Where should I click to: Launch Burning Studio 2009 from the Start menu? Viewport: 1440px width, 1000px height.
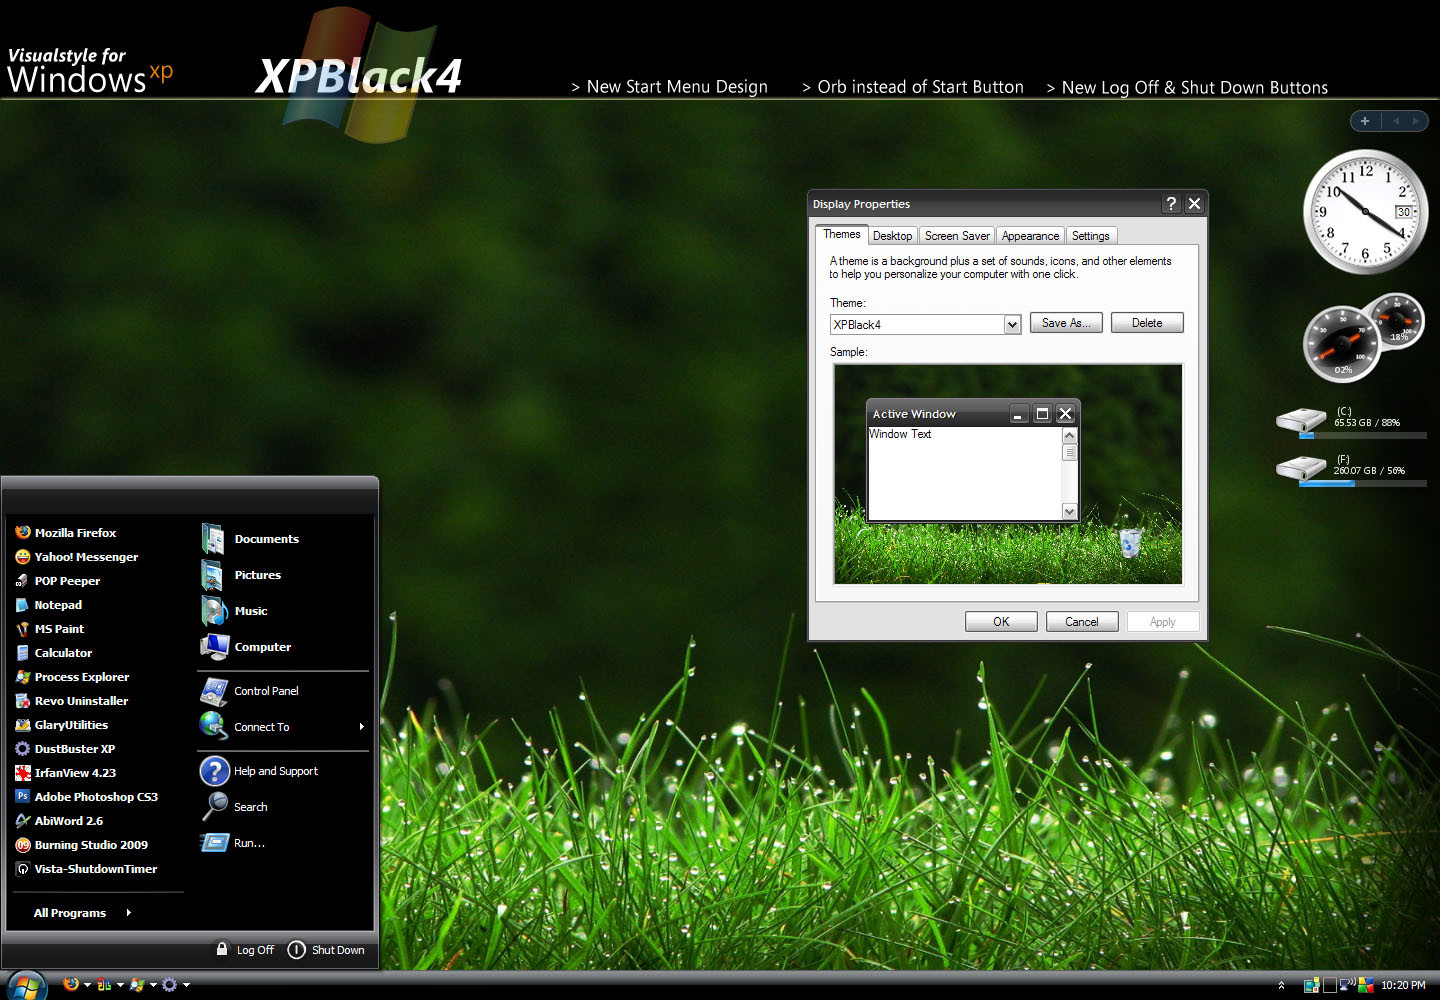pos(82,845)
